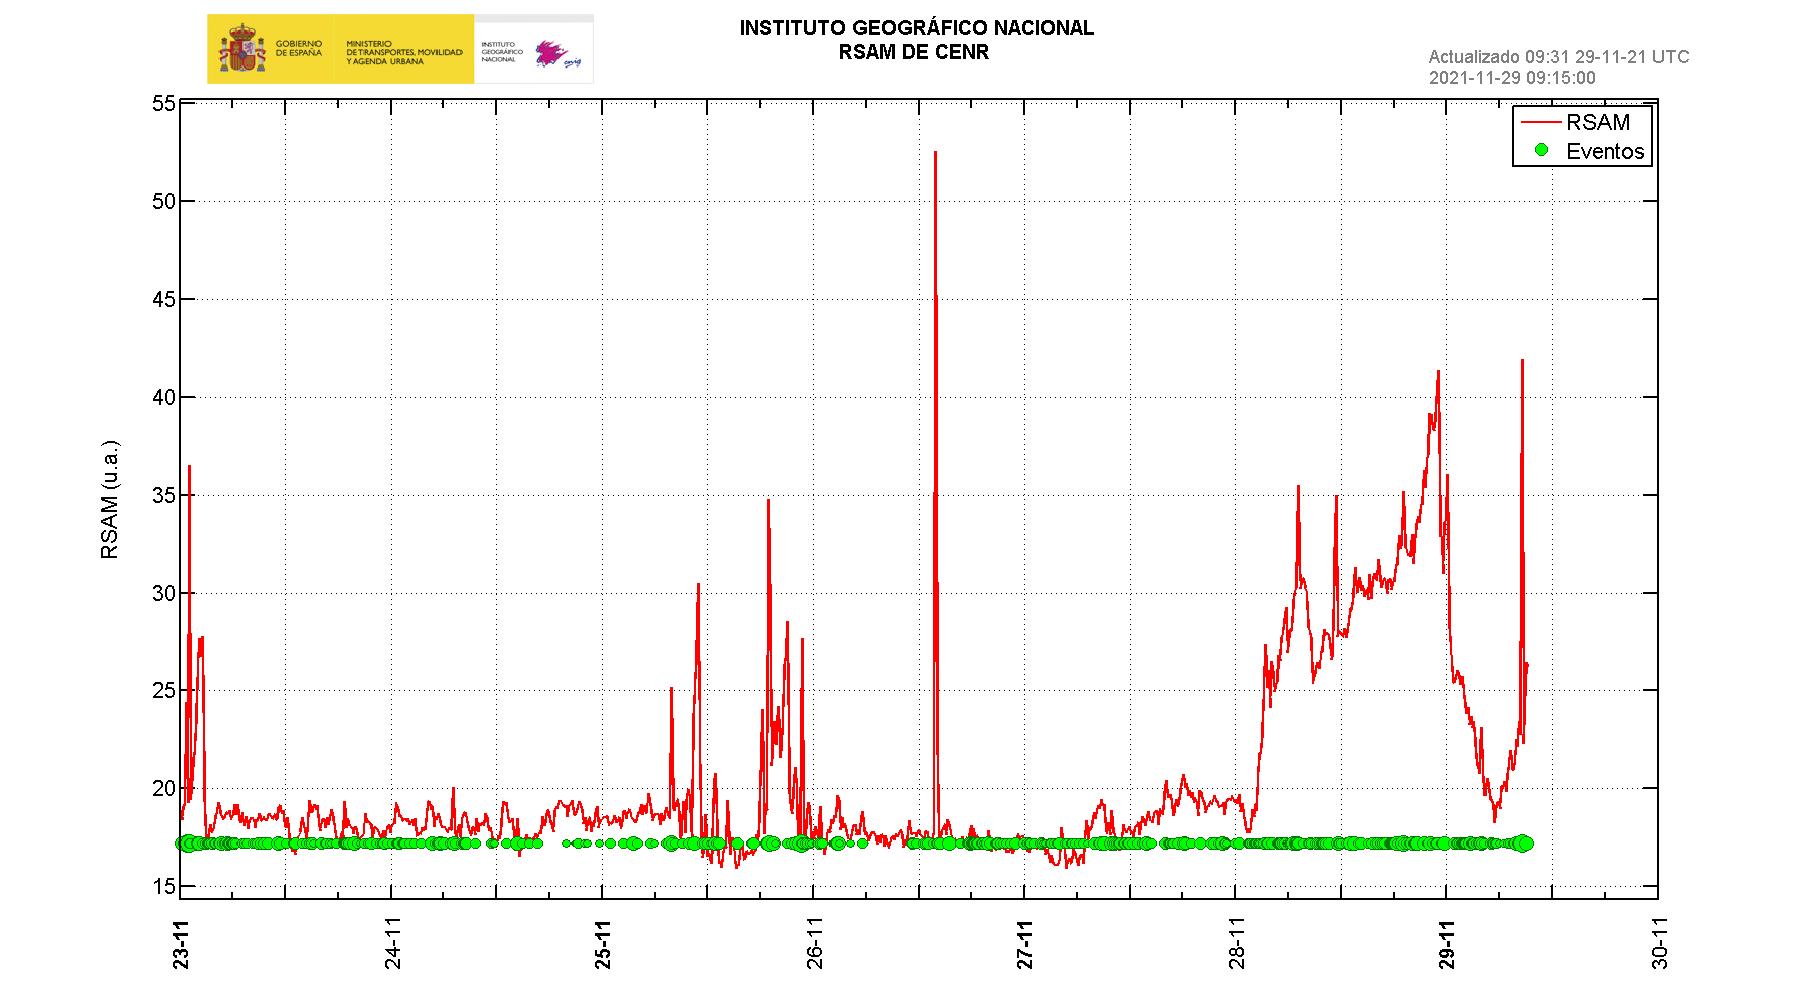Click the subtitle RSAM DE CENR
The width and height of the screenshot is (1802, 1000).
(x=914, y=53)
